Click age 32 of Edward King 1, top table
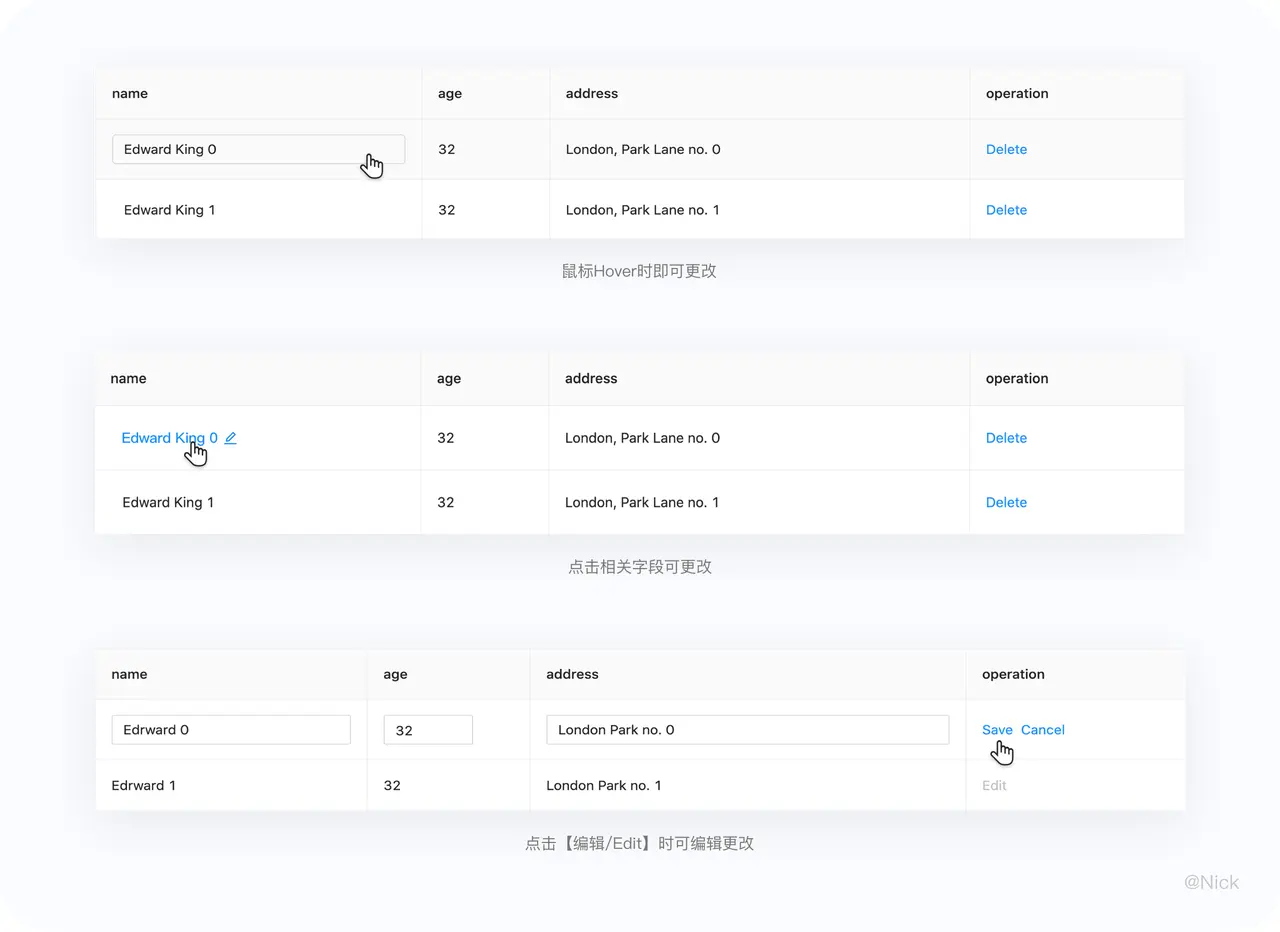Viewport: 1280px width, 932px height. [x=446, y=210]
